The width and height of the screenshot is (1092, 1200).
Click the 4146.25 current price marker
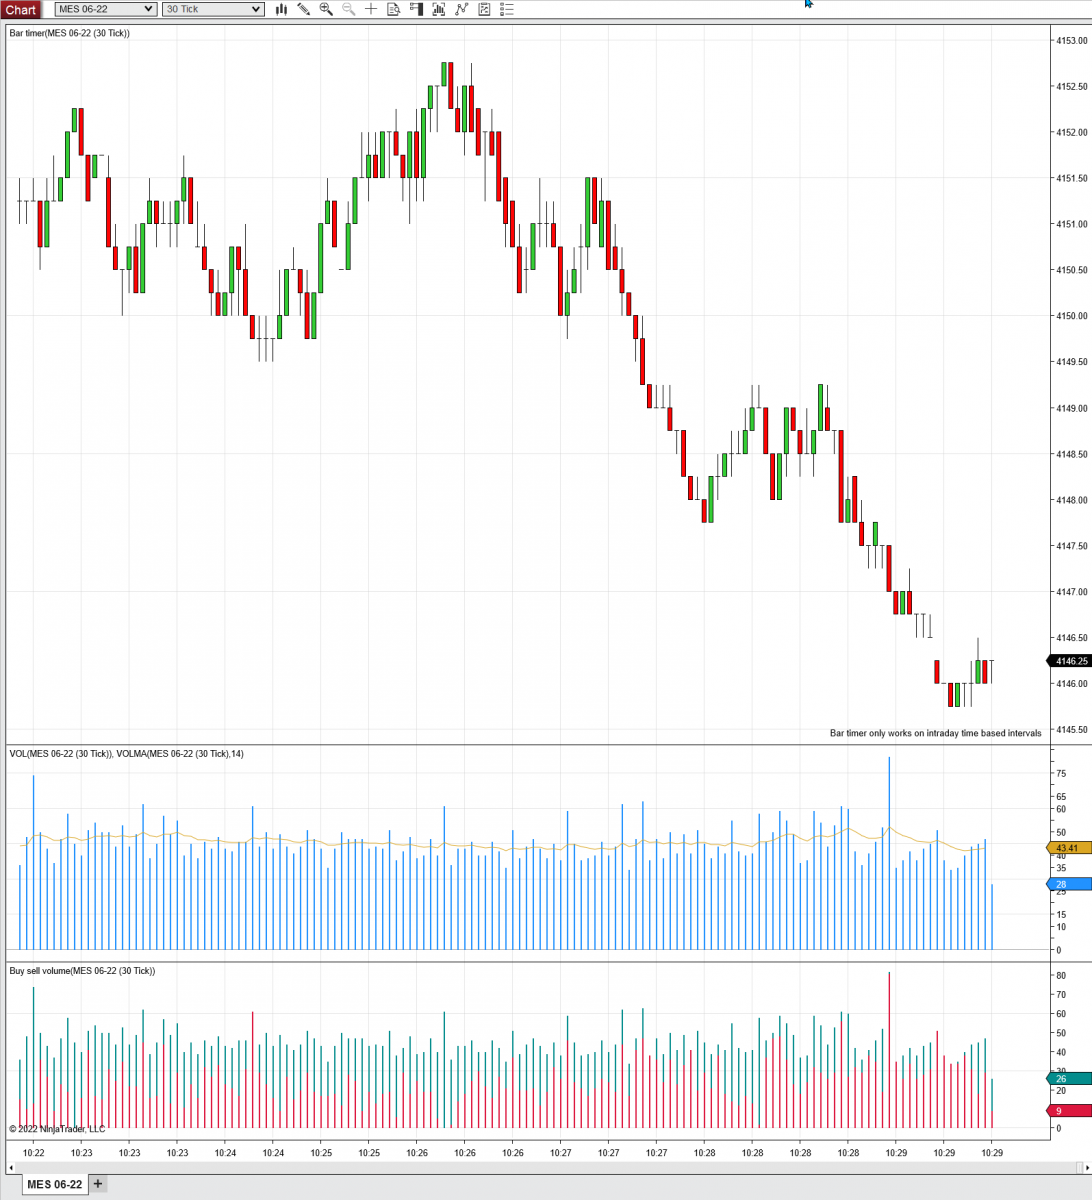coord(1068,661)
